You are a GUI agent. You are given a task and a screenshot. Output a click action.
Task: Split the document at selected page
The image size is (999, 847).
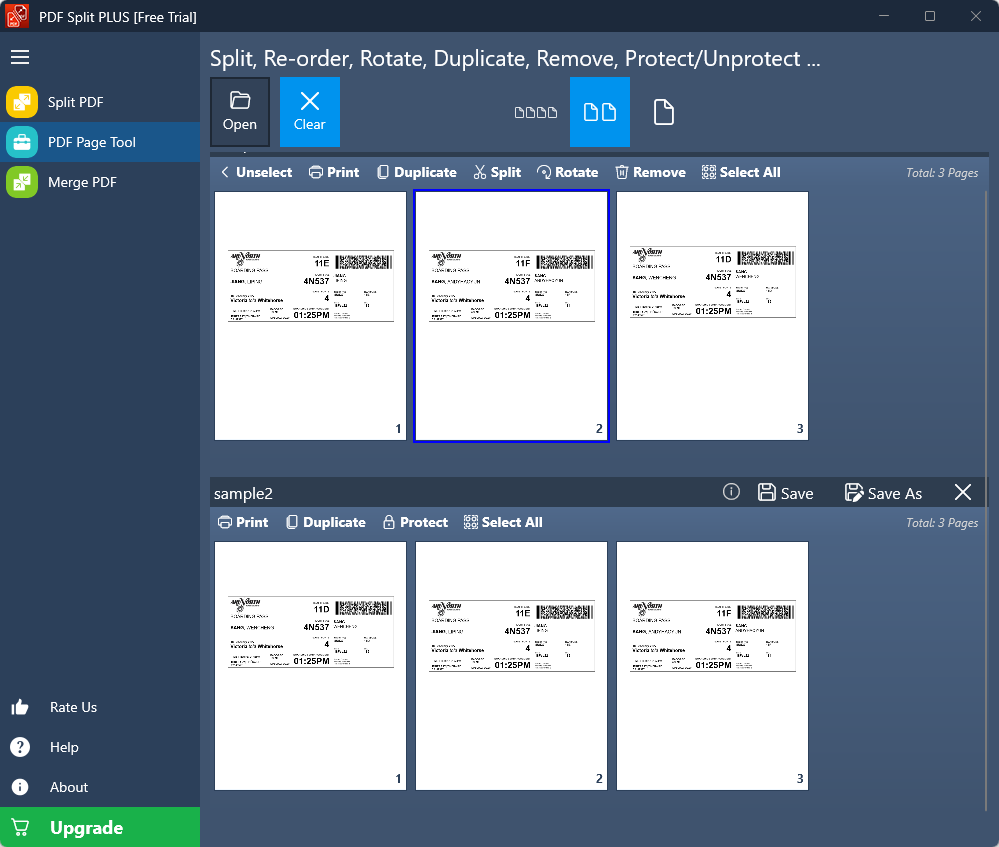pyautogui.click(x=497, y=172)
